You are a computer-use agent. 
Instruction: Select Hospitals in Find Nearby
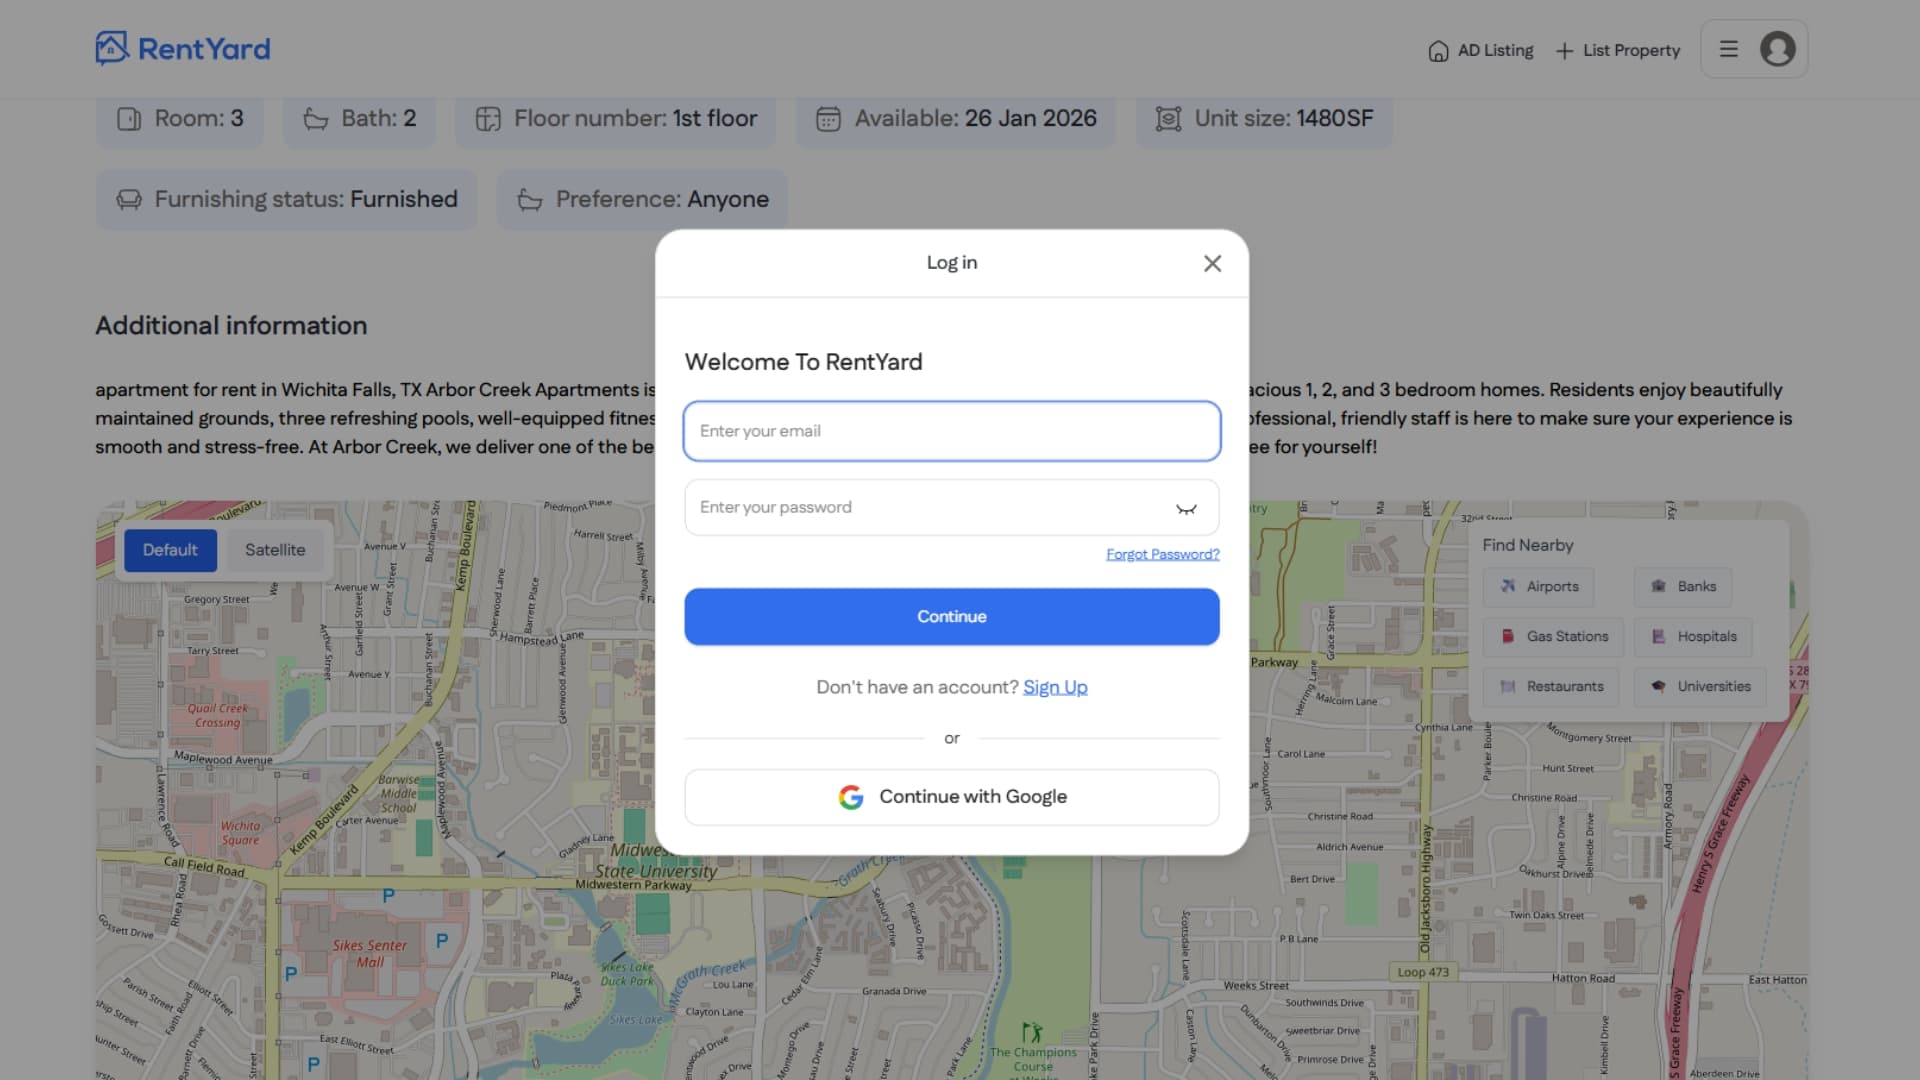click(x=1693, y=637)
